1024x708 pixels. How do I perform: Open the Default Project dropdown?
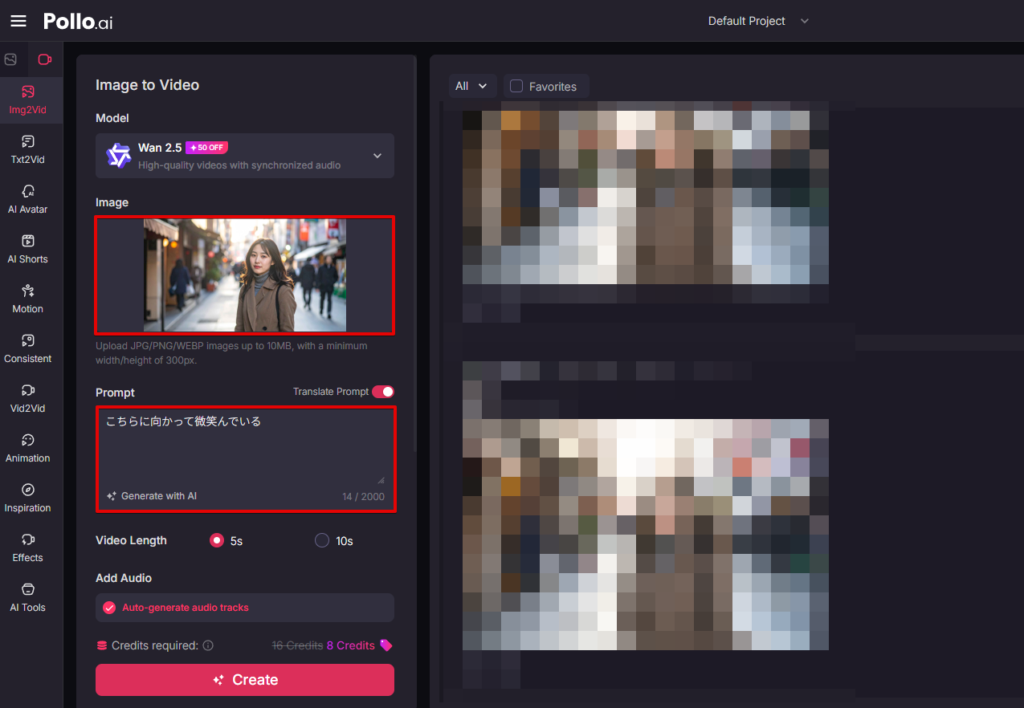click(x=758, y=21)
